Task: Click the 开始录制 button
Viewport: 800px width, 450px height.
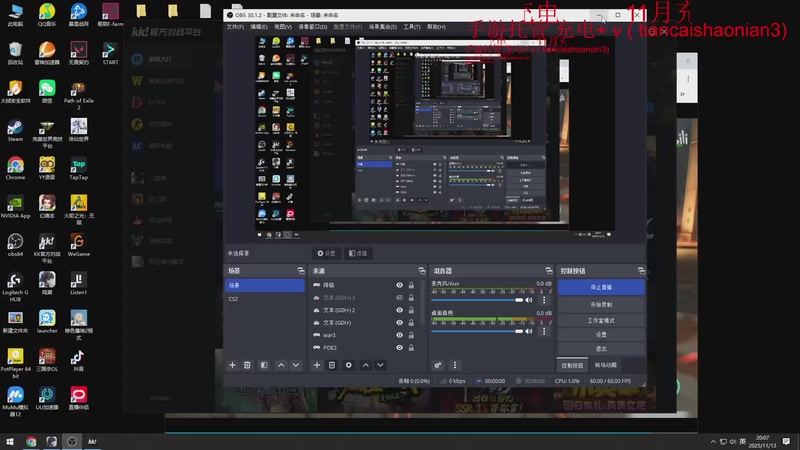Action: (600, 303)
